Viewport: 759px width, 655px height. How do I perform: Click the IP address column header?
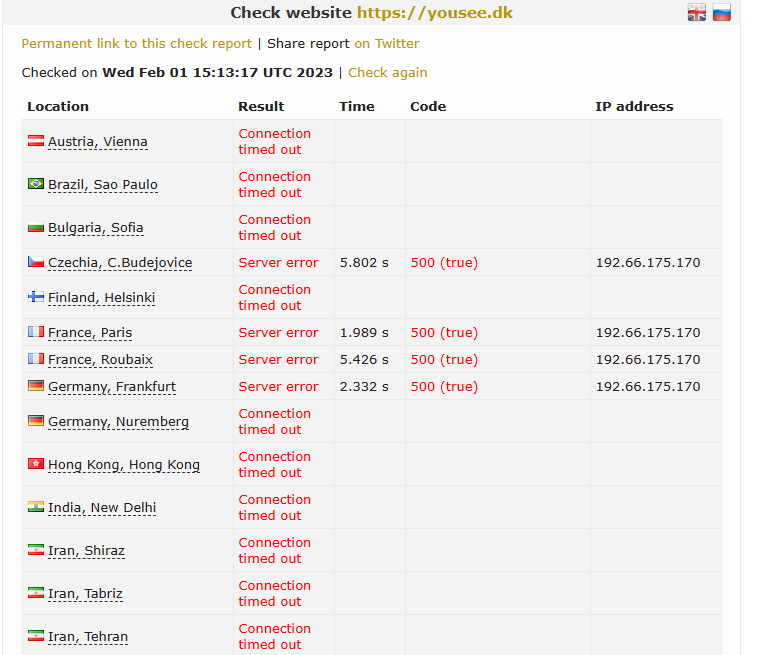(634, 107)
